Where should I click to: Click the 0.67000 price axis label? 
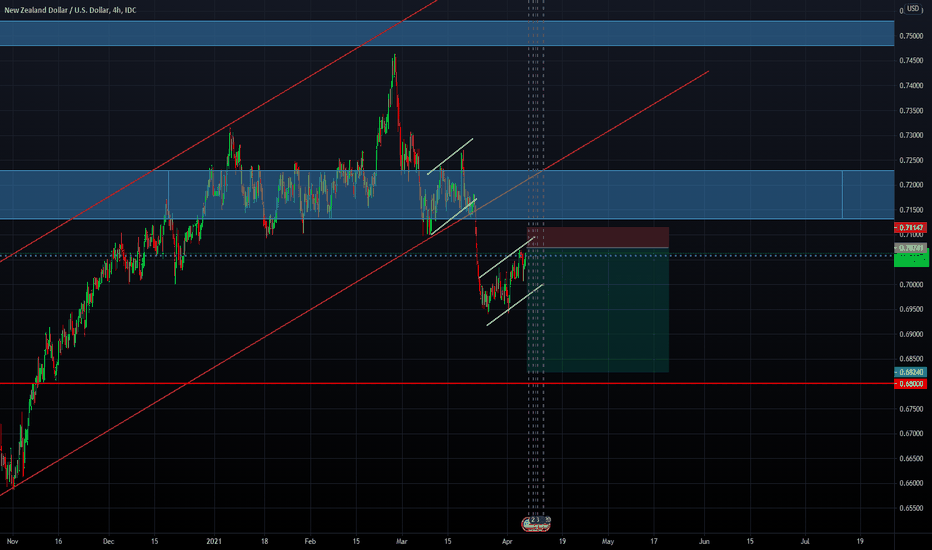tap(911, 433)
